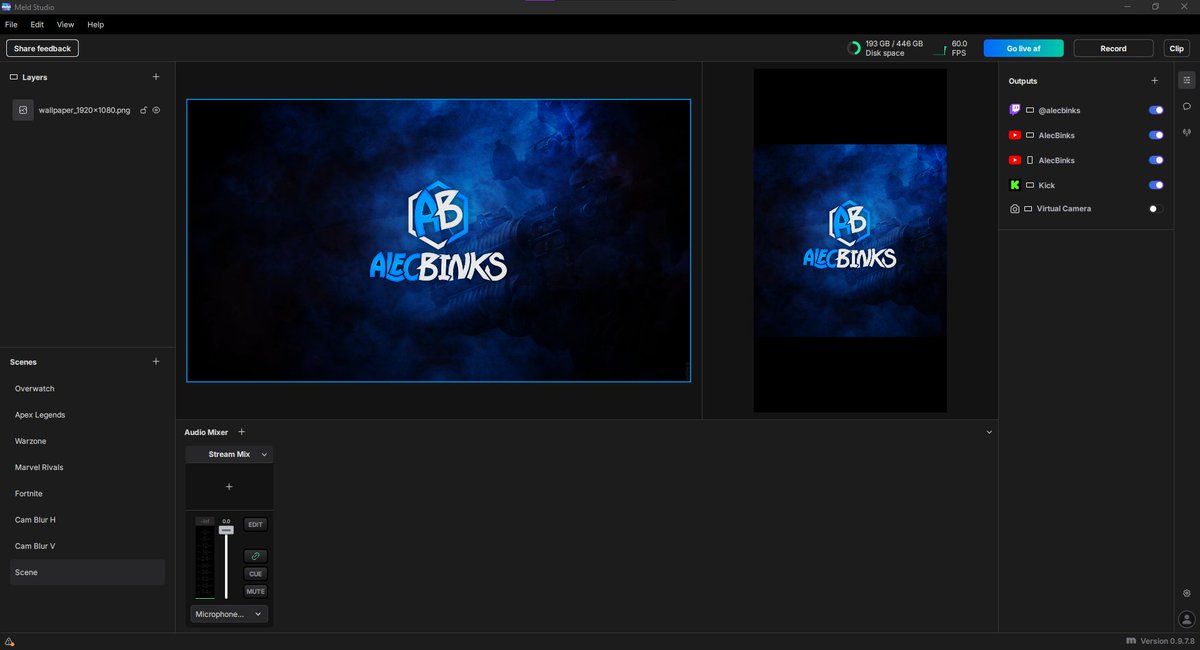1200x650 pixels.
Task: Open the File menu
Action: click(x=11, y=24)
